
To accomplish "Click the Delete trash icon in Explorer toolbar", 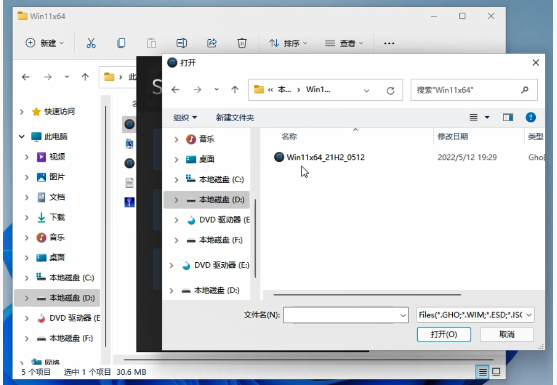I will [x=242, y=43].
